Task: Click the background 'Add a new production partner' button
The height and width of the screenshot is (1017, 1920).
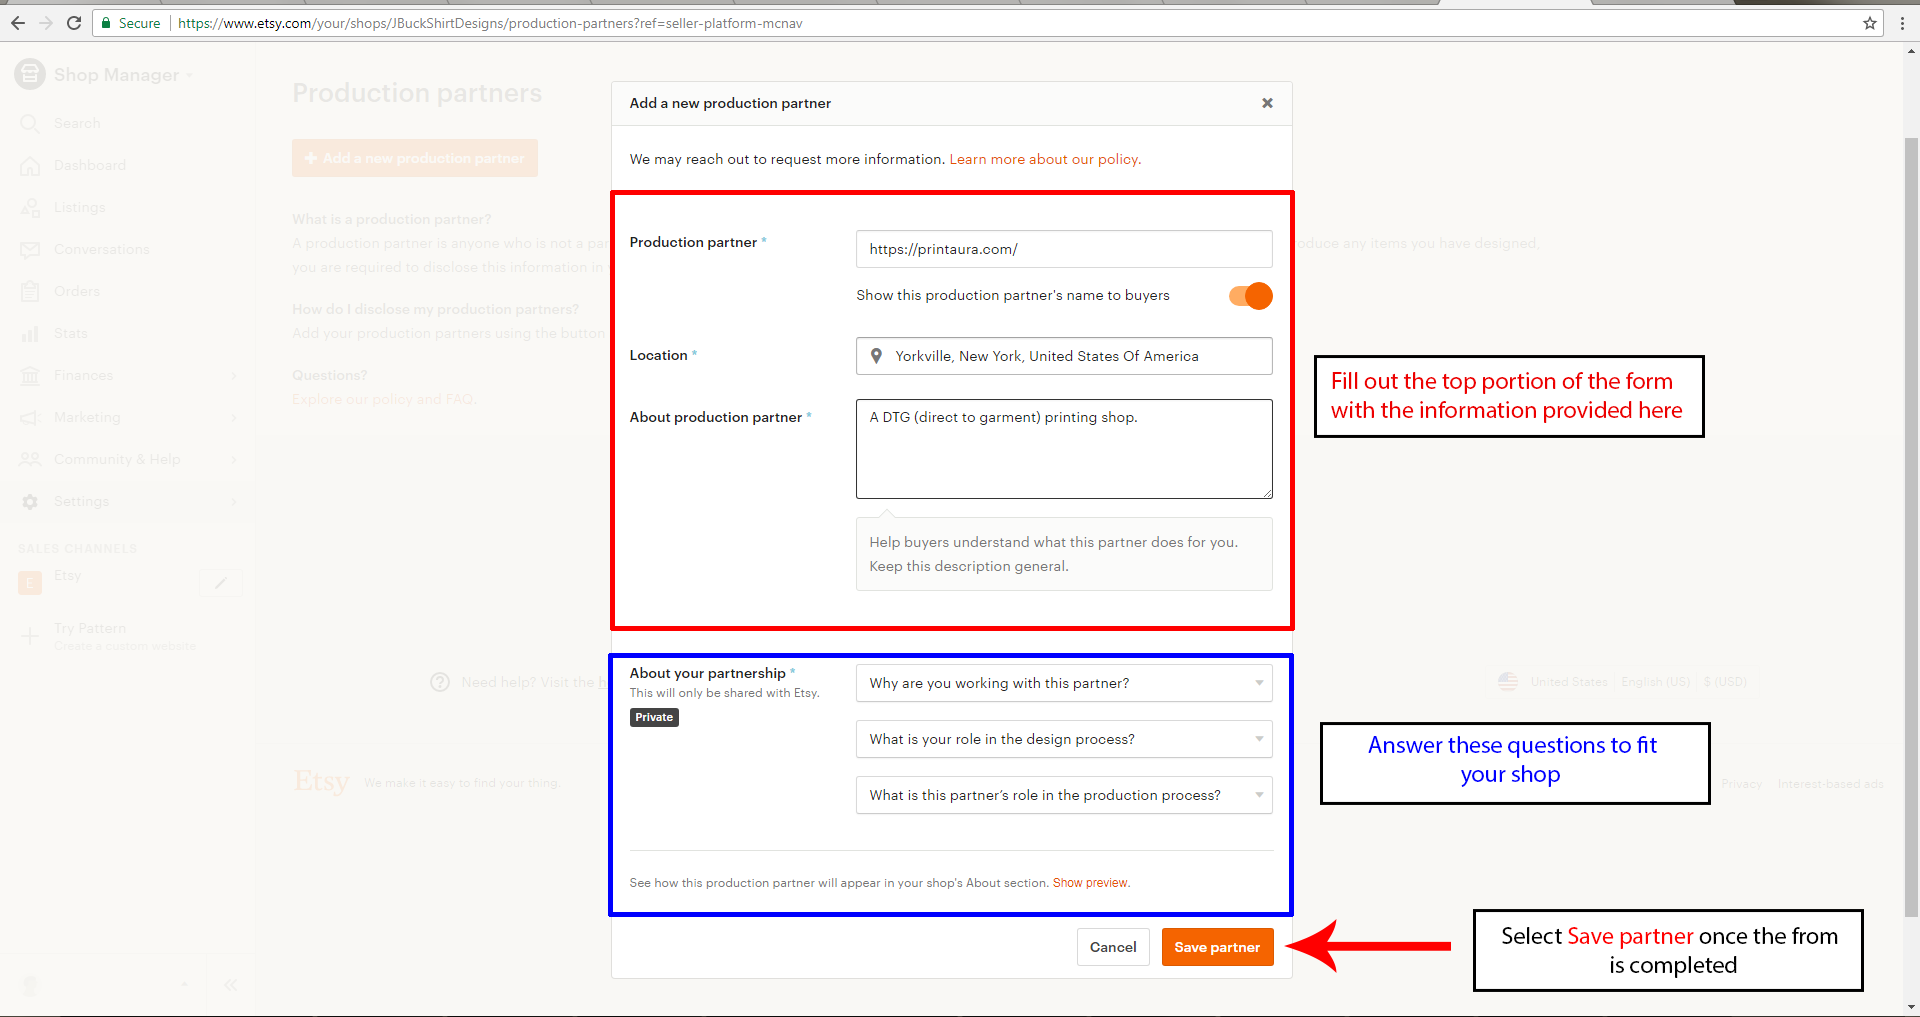Action: [415, 158]
